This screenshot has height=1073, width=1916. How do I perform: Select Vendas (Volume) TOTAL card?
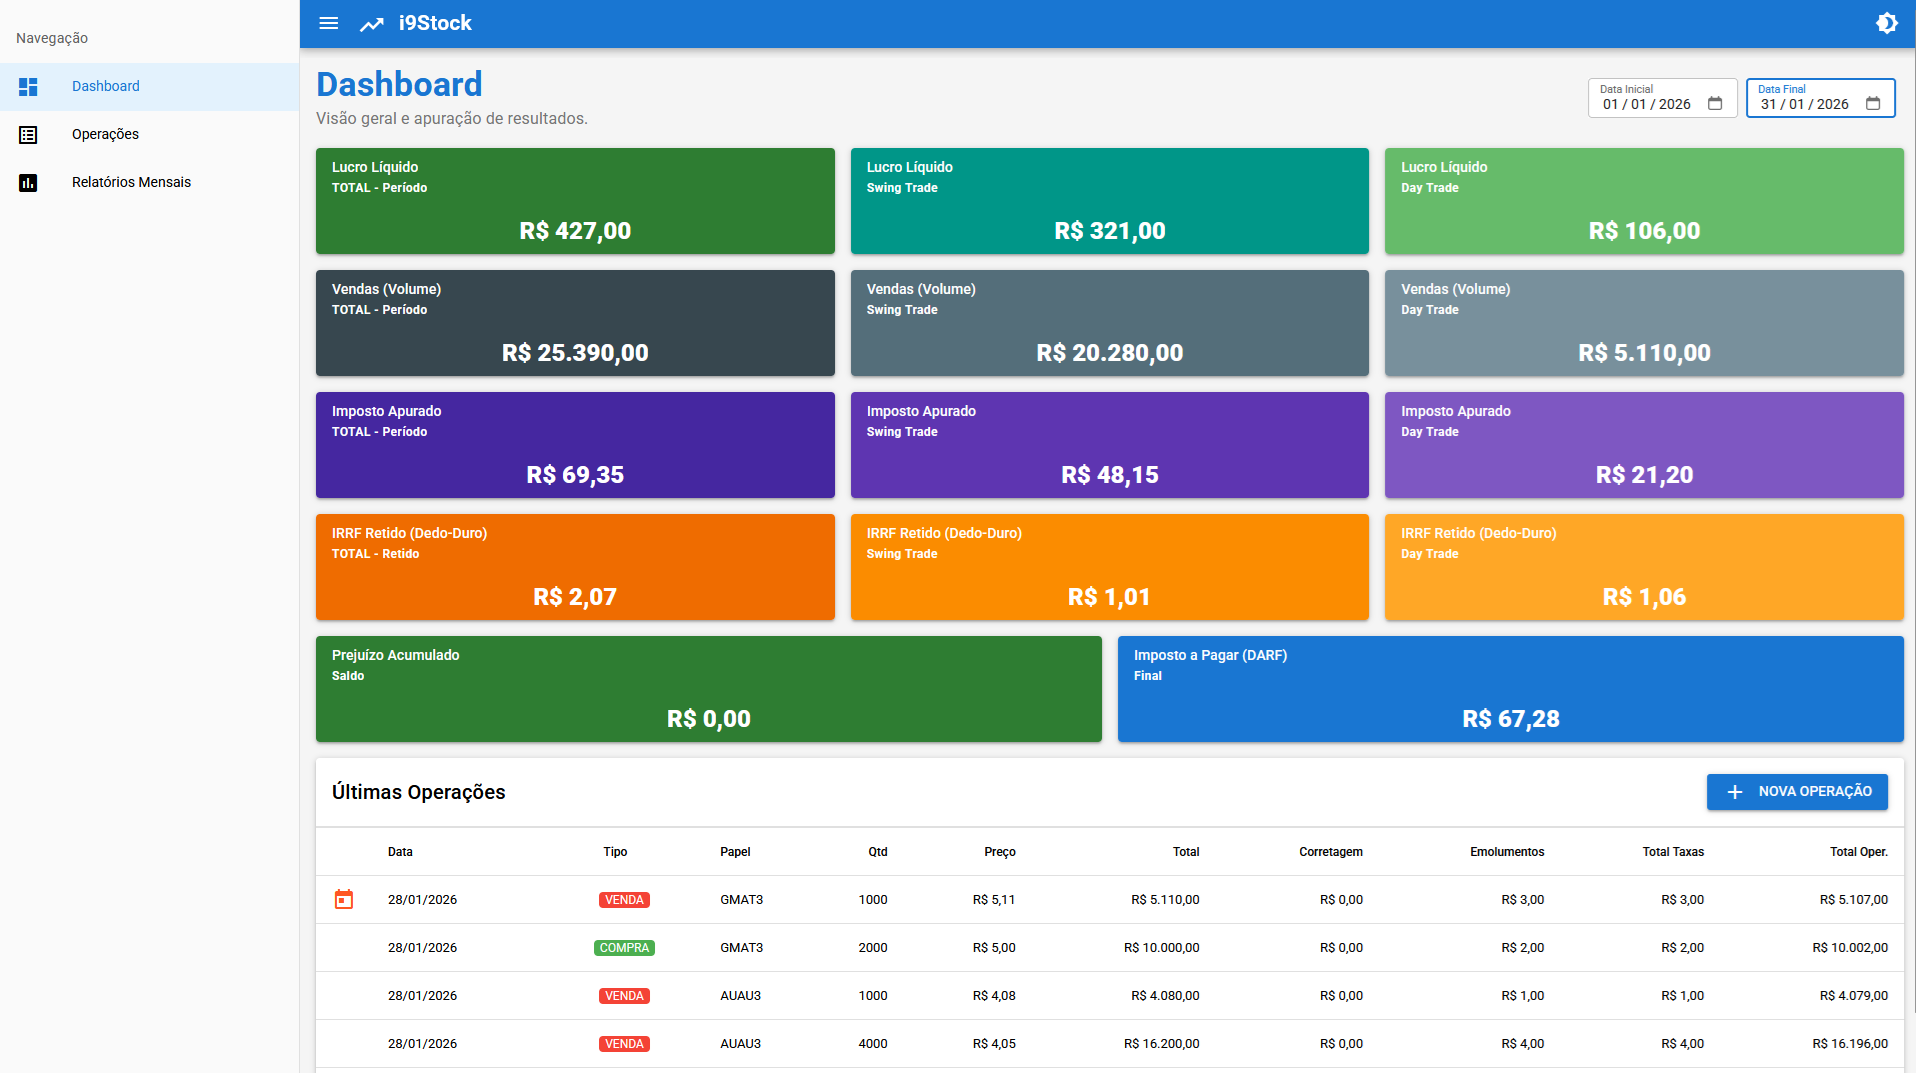click(575, 323)
